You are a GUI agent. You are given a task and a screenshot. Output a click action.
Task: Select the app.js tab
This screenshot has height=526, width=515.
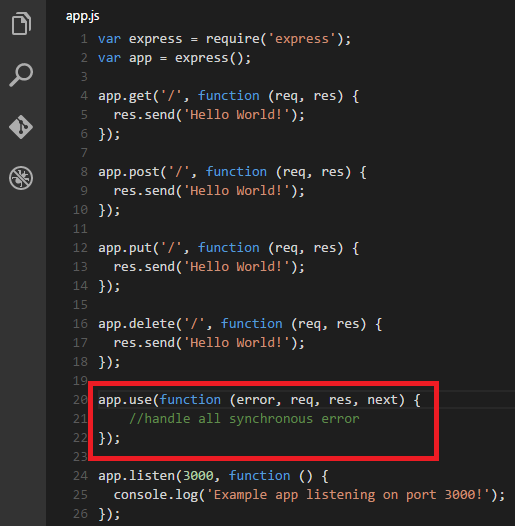tap(83, 16)
